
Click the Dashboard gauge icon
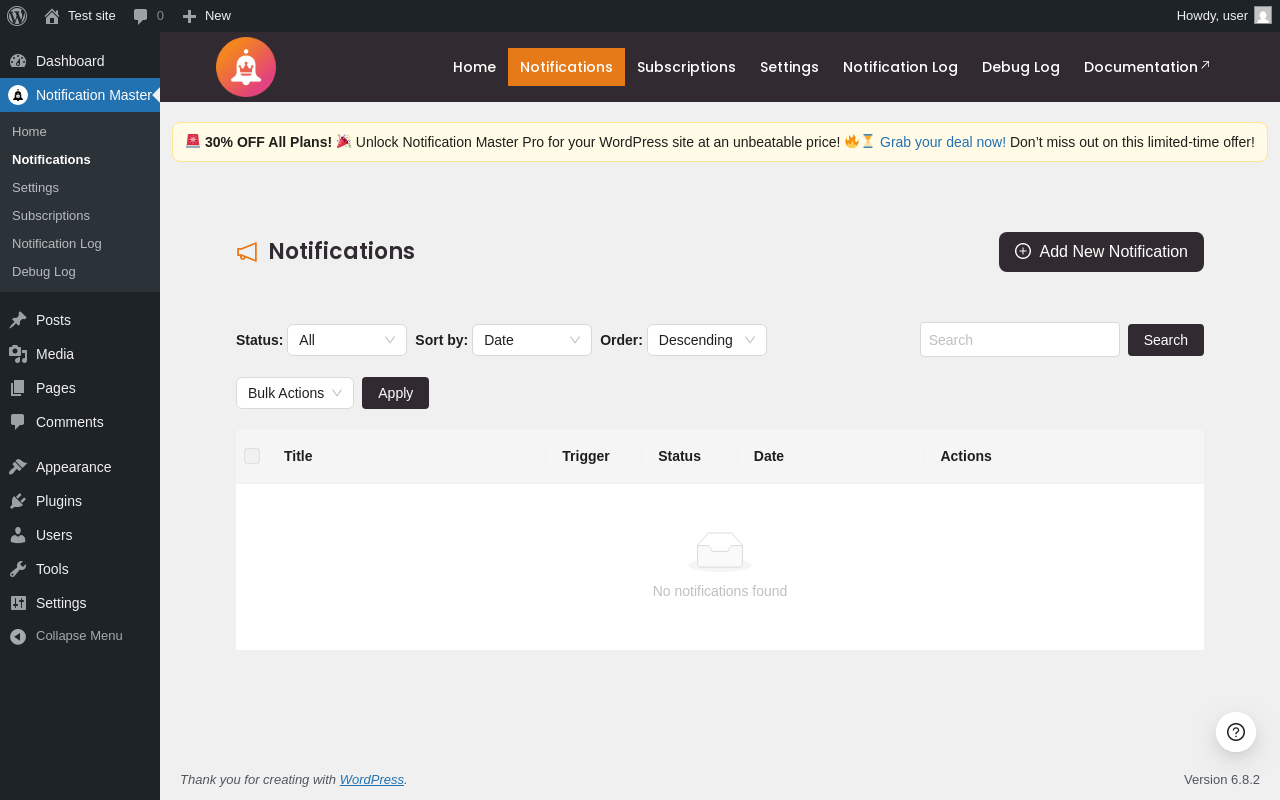18,61
